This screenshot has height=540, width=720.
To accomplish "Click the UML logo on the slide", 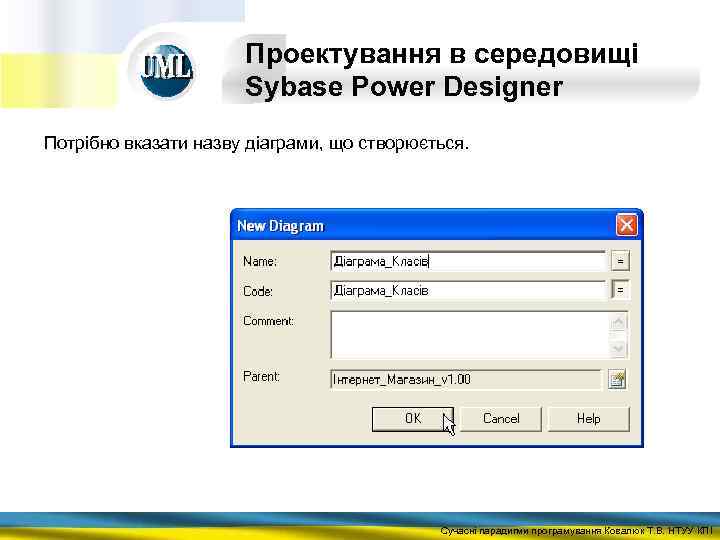I will [166, 70].
